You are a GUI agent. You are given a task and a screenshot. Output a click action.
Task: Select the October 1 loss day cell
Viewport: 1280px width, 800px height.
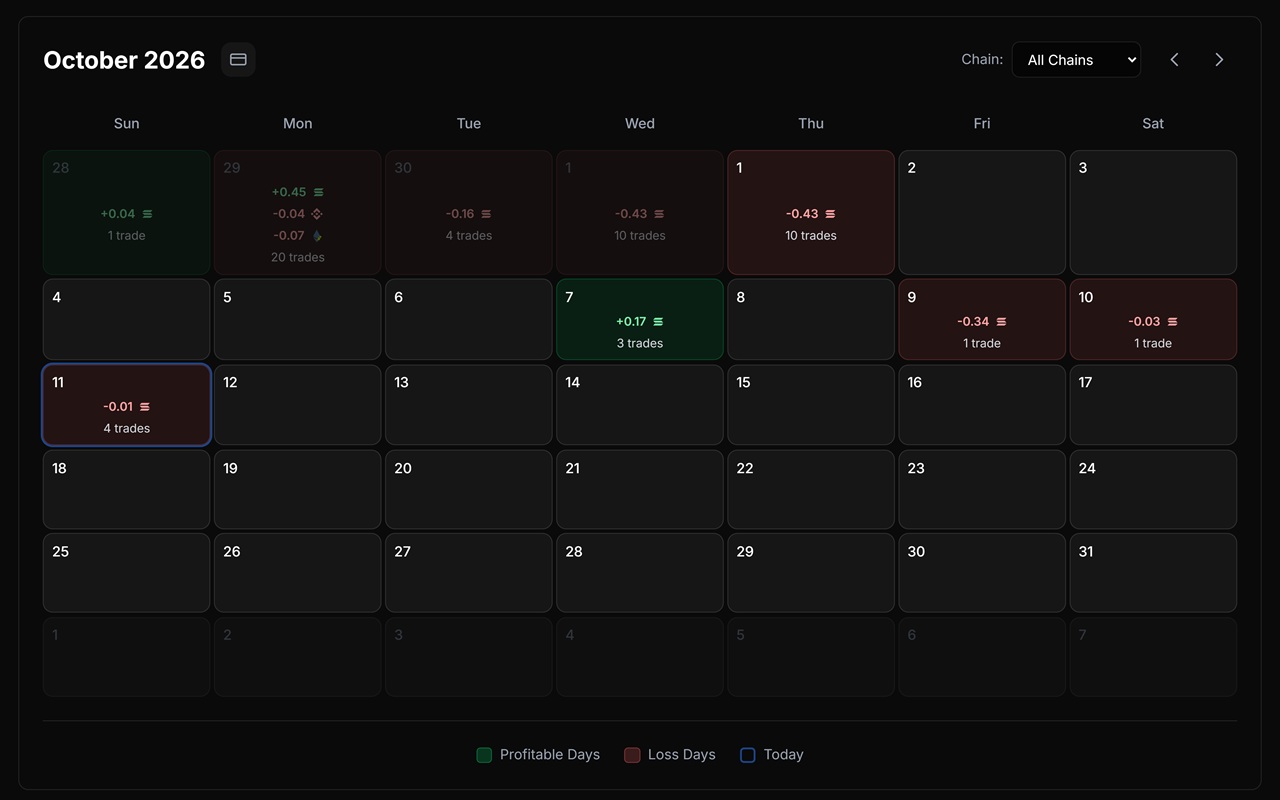pos(811,213)
